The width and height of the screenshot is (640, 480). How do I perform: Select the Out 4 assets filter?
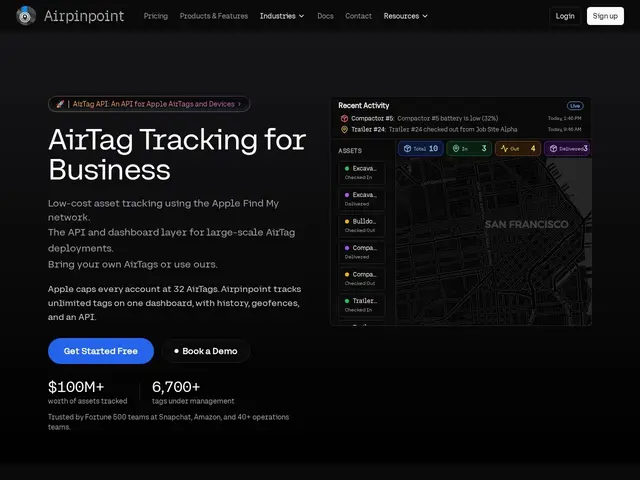click(518, 149)
